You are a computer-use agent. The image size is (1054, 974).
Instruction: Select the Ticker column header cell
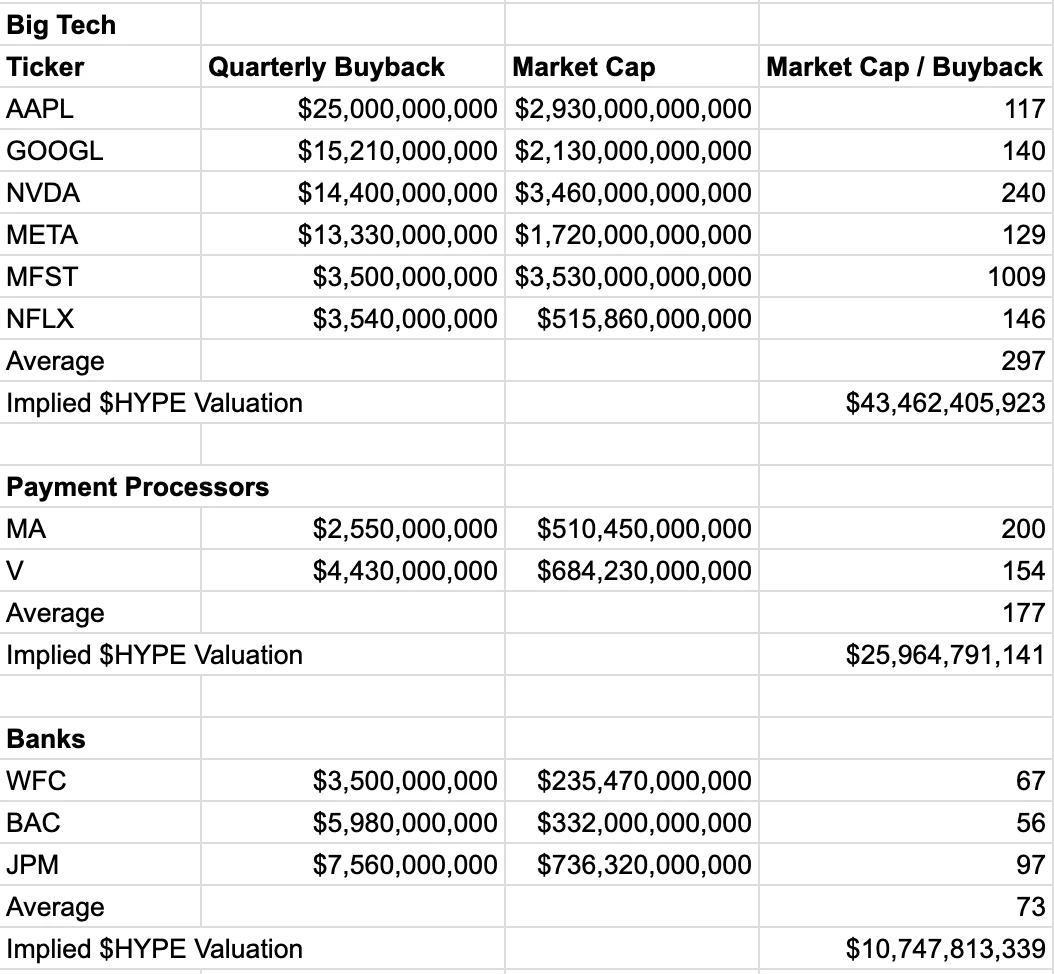tap(45, 67)
